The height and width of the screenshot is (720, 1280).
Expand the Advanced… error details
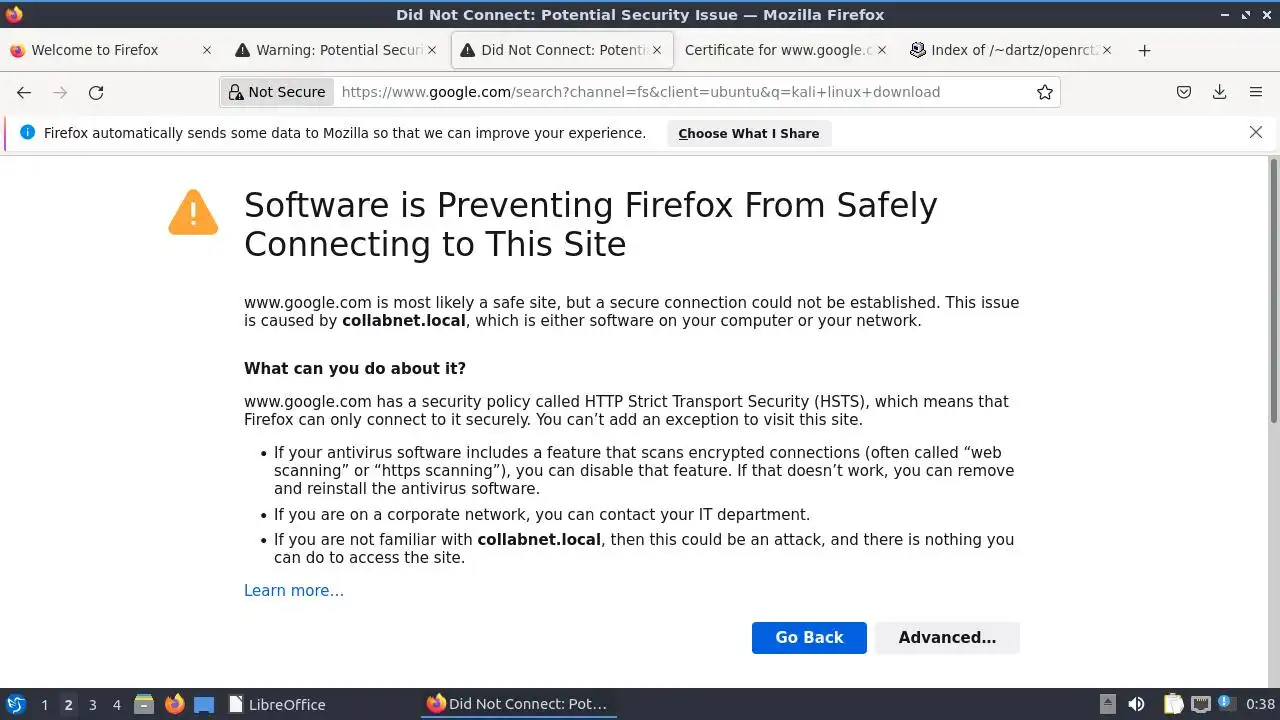[x=947, y=638]
